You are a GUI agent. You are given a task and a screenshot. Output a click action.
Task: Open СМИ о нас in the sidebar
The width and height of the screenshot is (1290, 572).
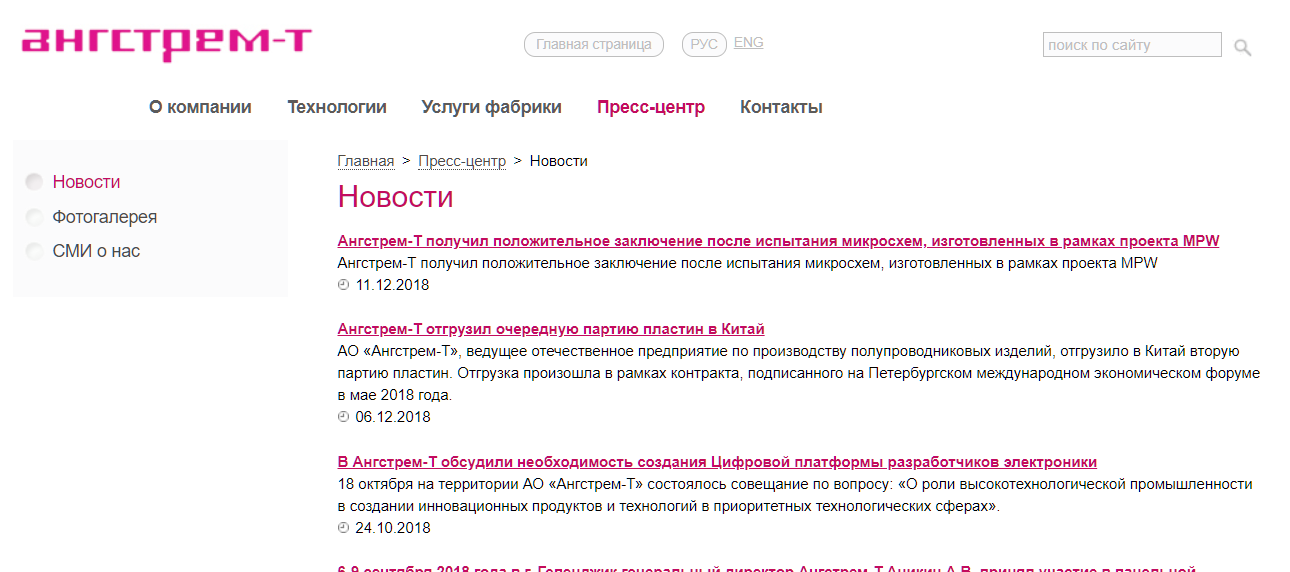point(96,251)
